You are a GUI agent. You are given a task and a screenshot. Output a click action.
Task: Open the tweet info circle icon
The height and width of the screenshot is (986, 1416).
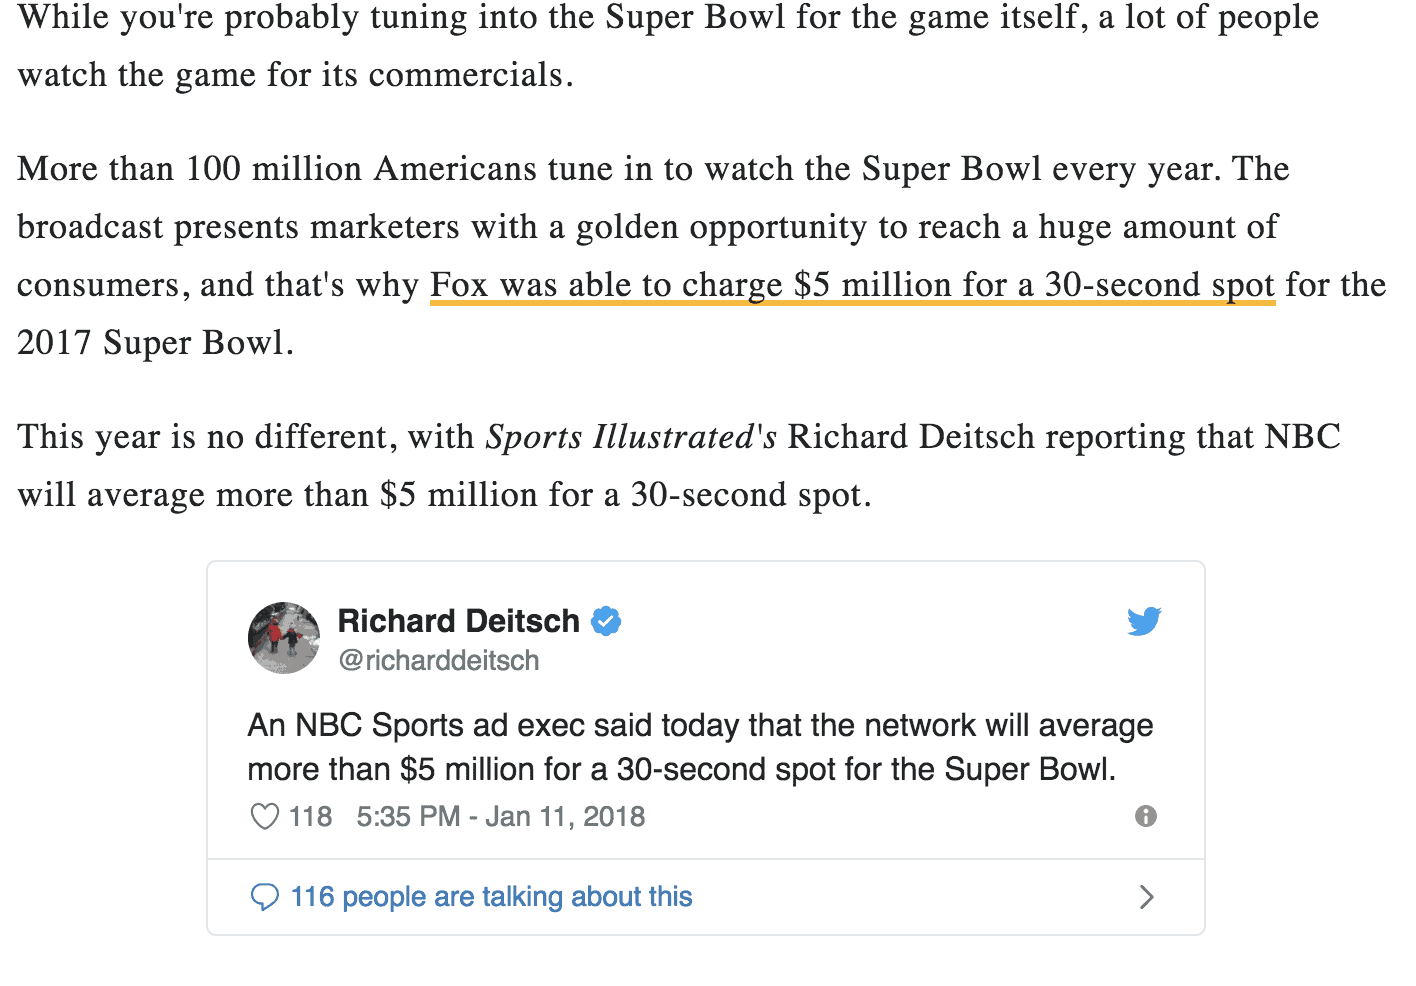(x=1146, y=816)
